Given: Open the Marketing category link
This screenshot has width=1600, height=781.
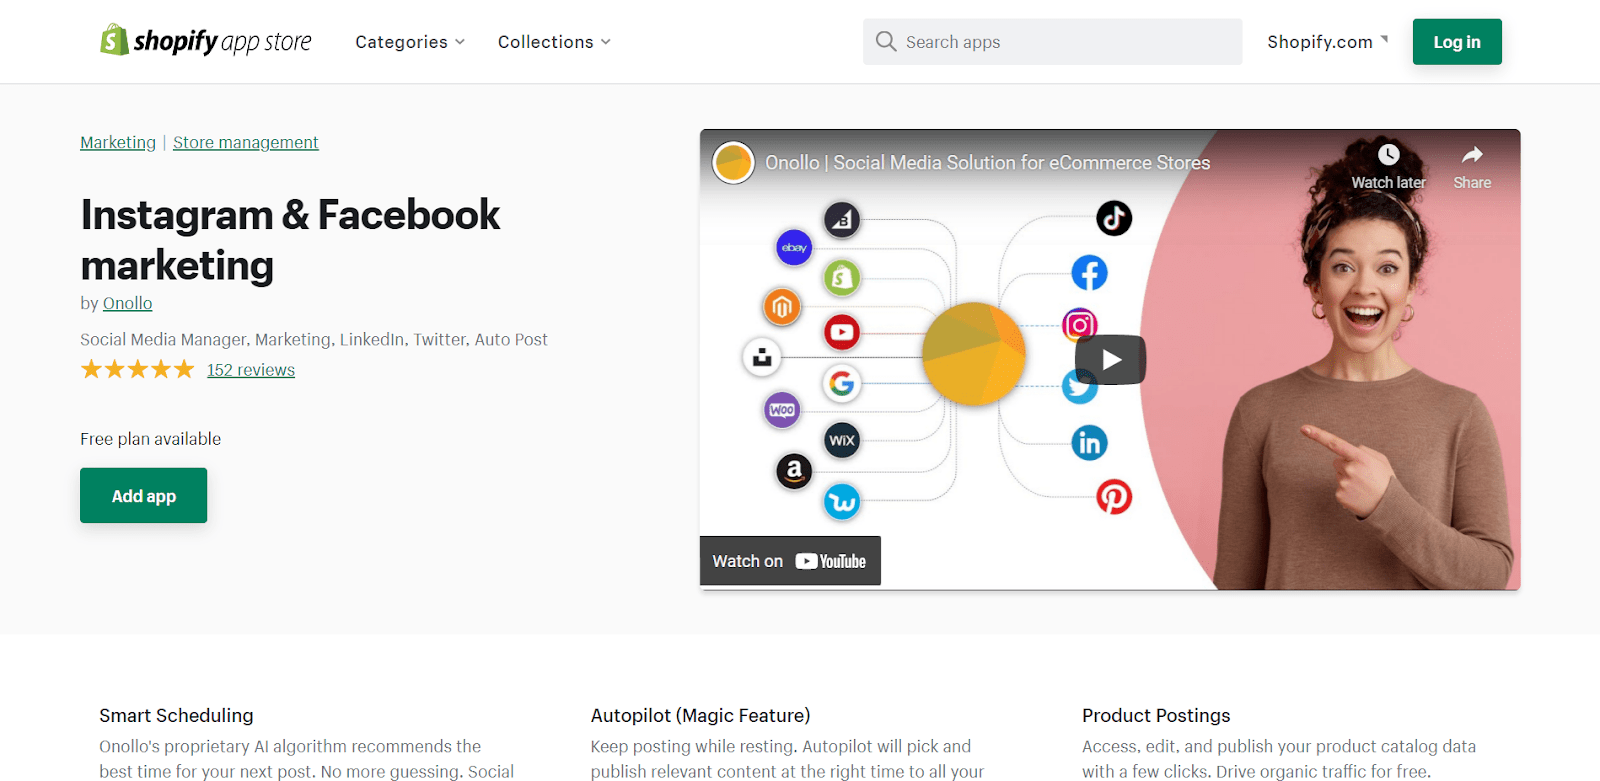Looking at the screenshot, I should (118, 142).
